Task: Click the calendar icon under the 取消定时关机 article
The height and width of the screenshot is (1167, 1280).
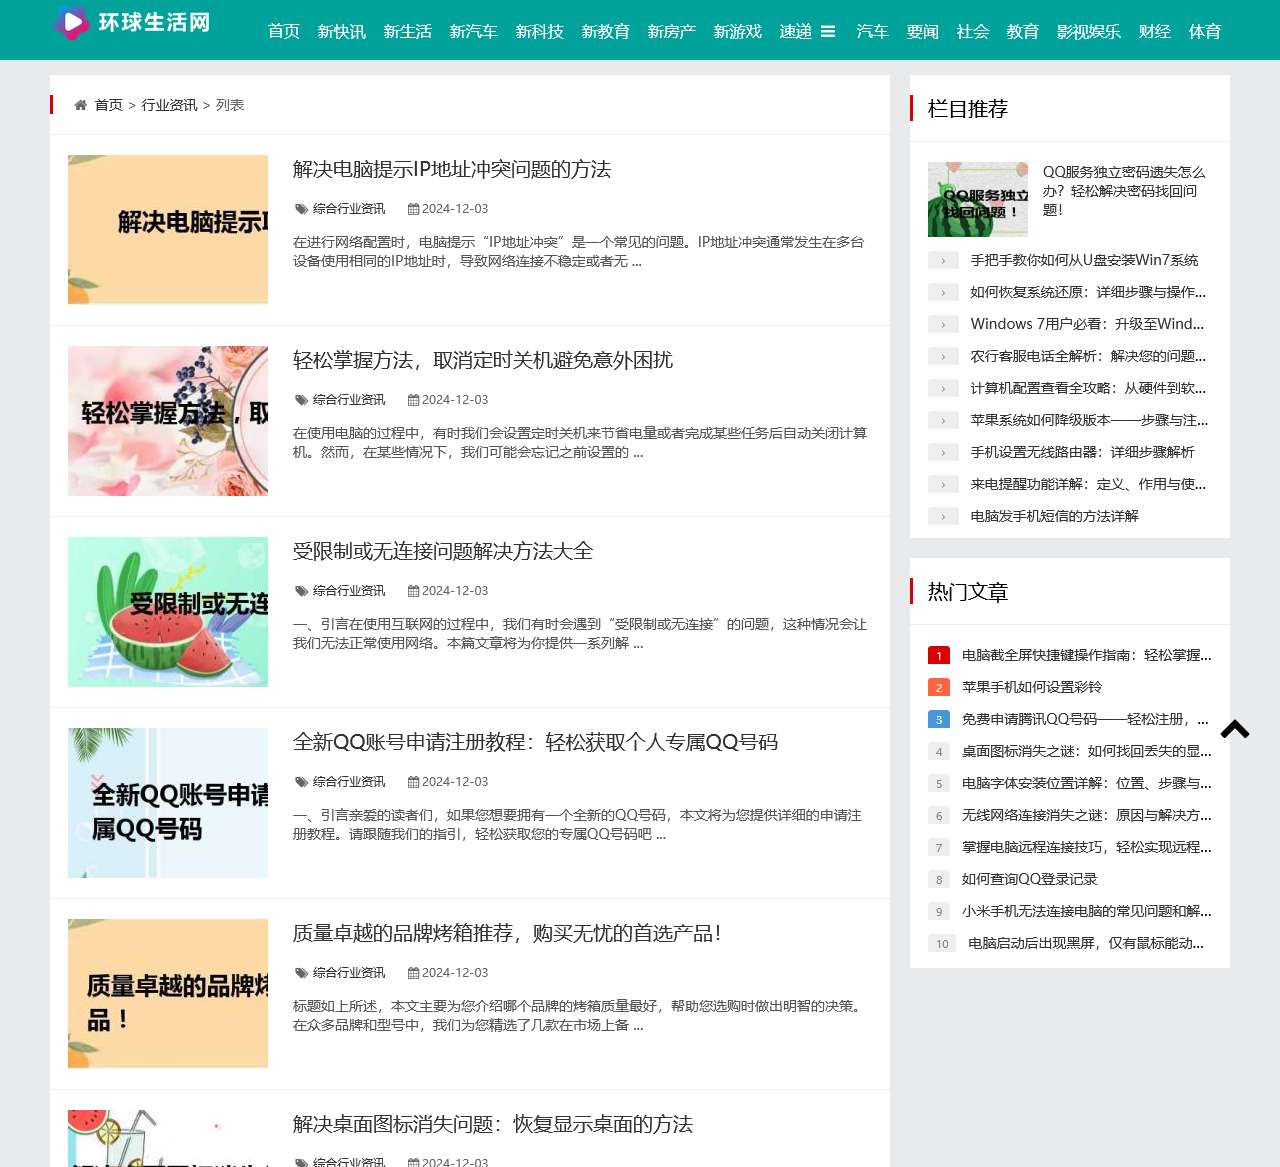Action: (413, 400)
